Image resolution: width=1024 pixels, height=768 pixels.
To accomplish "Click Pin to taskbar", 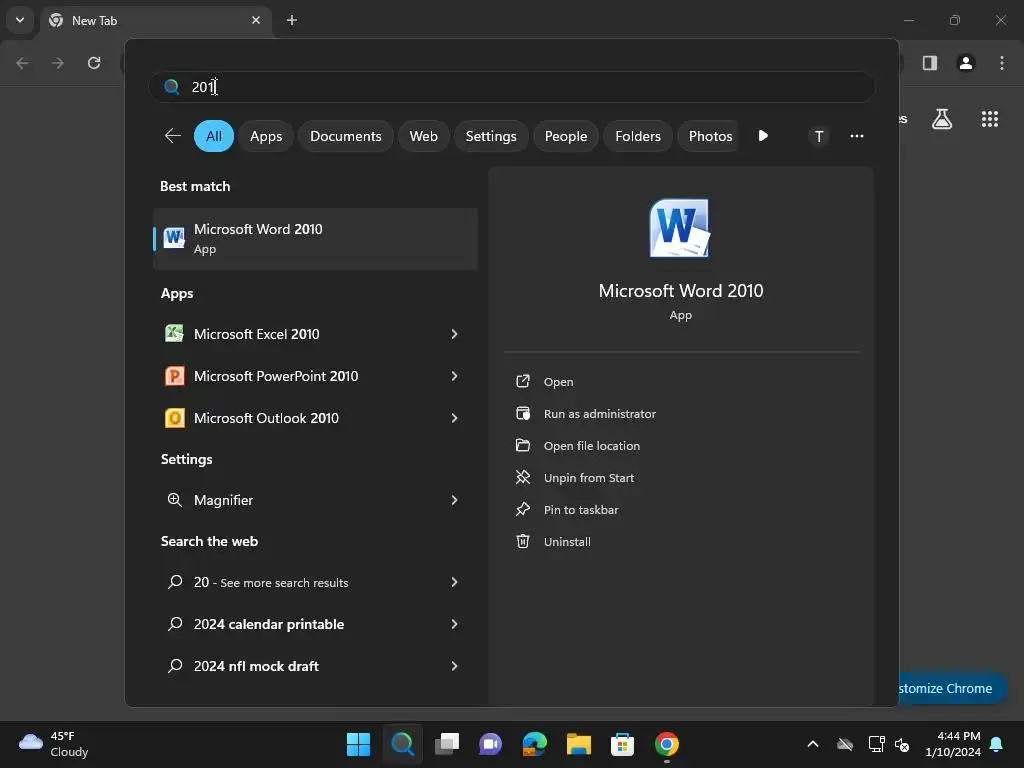I will tap(581, 509).
